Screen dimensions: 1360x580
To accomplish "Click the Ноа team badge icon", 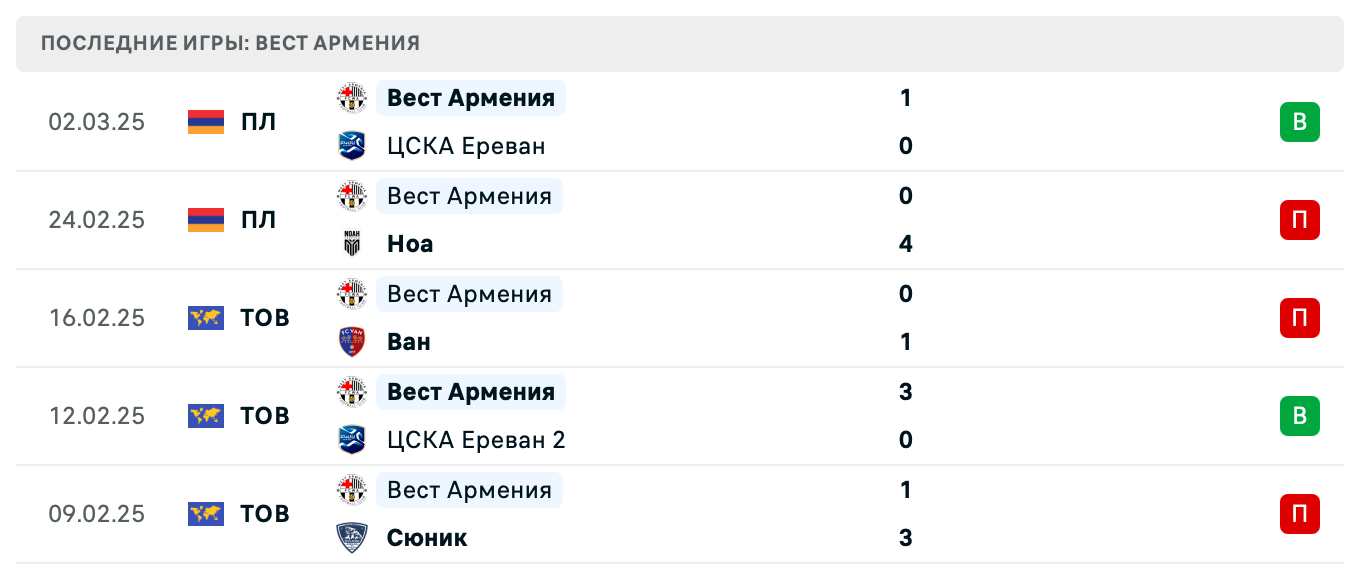I will pyautogui.click(x=352, y=243).
